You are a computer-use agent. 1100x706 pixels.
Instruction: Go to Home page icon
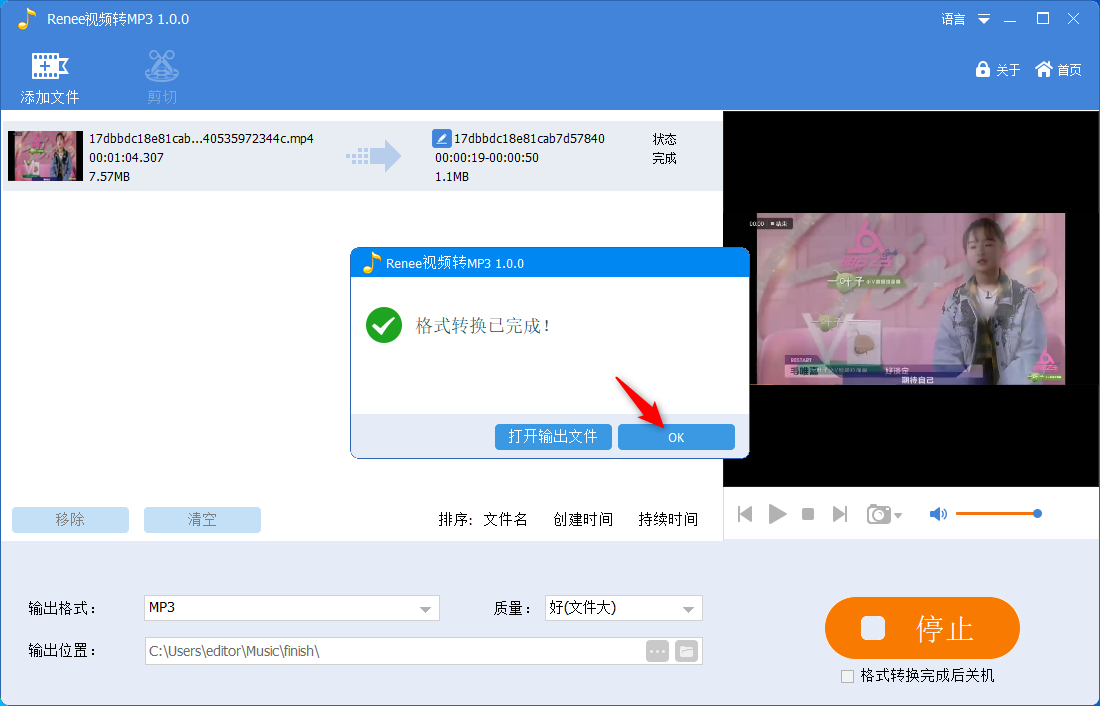pyautogui.click(x=1044, y=69)
